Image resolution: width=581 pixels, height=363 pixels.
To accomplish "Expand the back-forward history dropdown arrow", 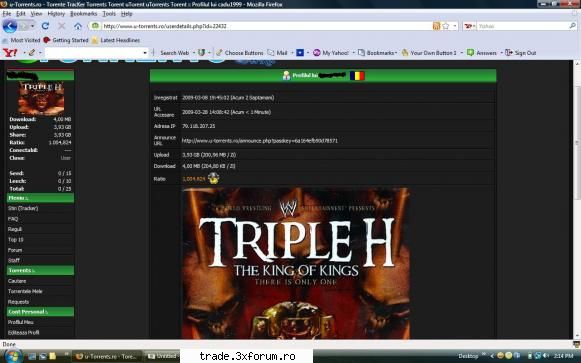I will point(33,26).
